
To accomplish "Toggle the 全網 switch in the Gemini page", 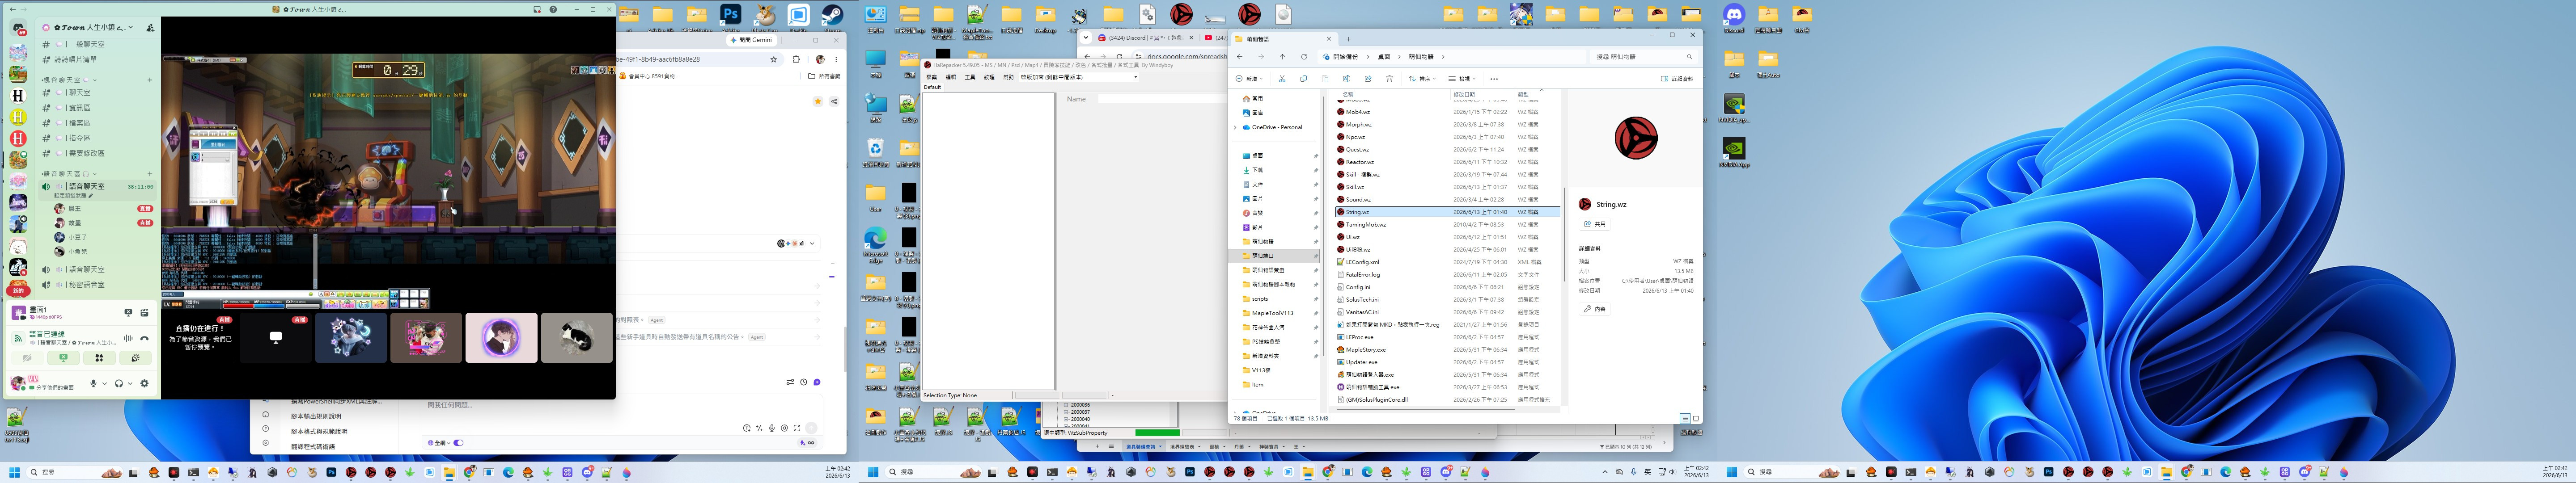I will click(458, 442).
